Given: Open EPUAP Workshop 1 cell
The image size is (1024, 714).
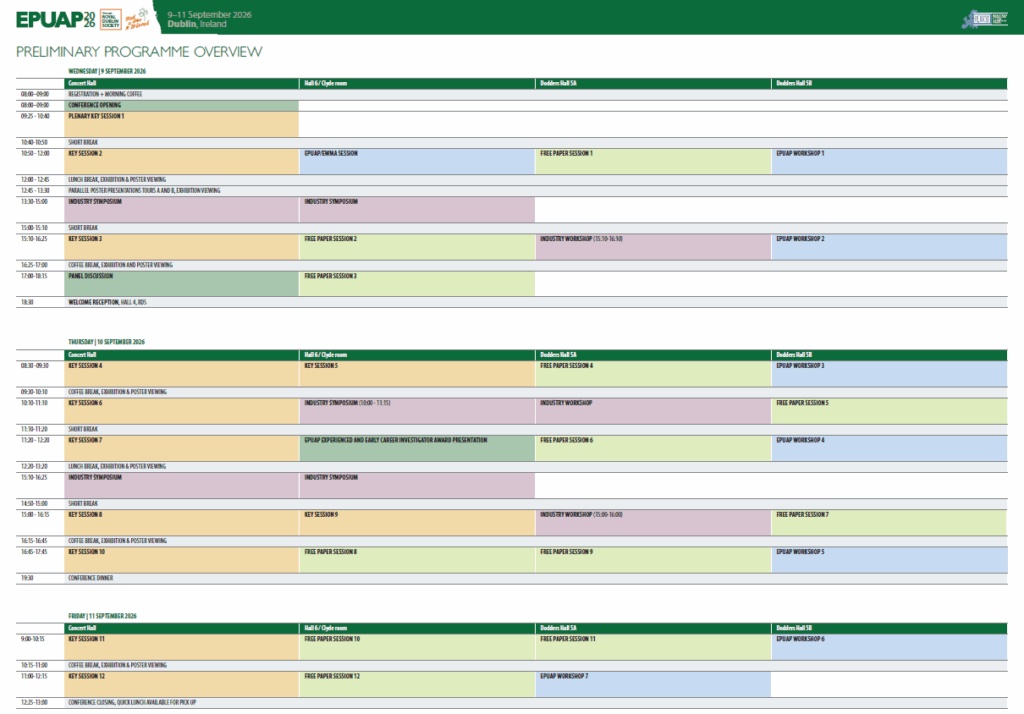Looking at the screenshot, I should (889, 161).
